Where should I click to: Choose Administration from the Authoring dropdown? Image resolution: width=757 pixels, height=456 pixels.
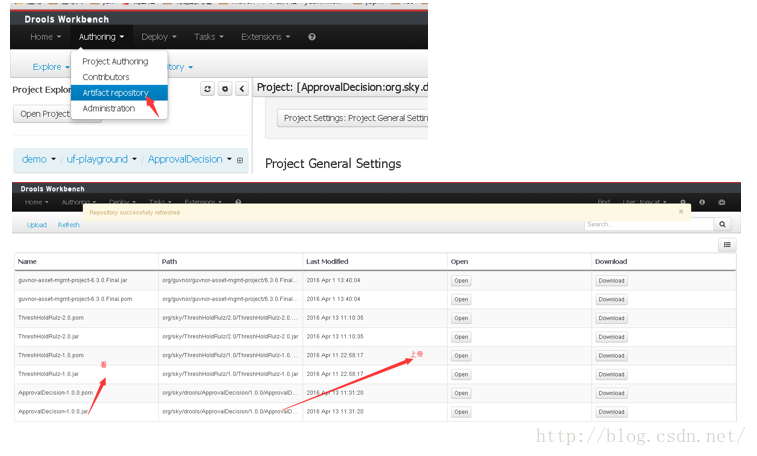pos(109,108)
